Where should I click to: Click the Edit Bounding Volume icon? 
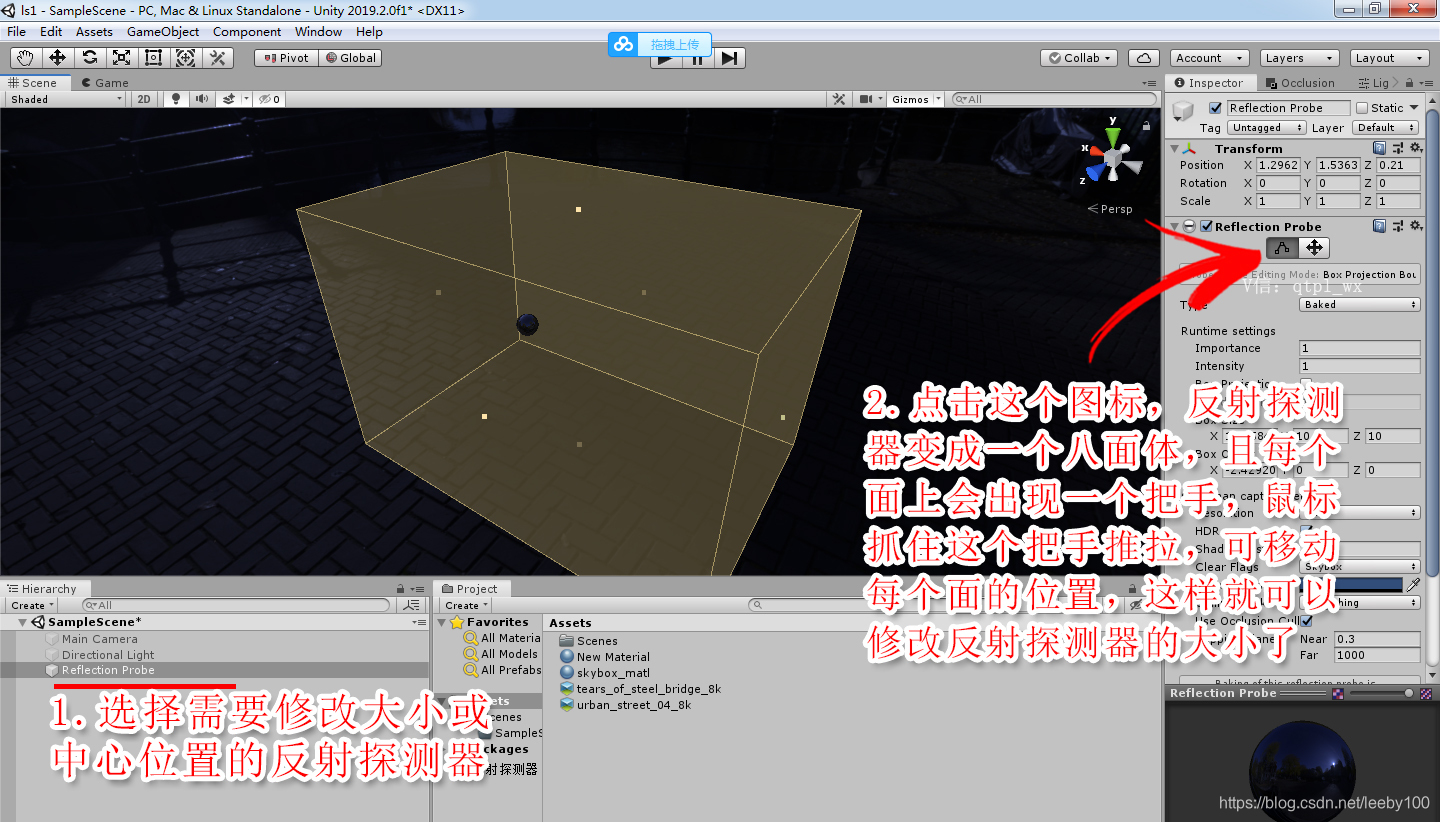click(x=1283, y=248)
